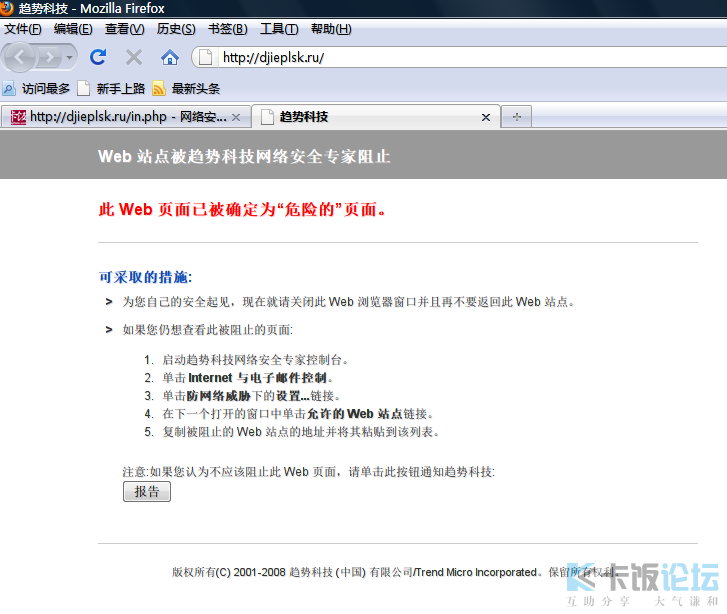727x614 pixels.
Task: Click the bold 允许的 Web 站点 text
Action: 355,414
